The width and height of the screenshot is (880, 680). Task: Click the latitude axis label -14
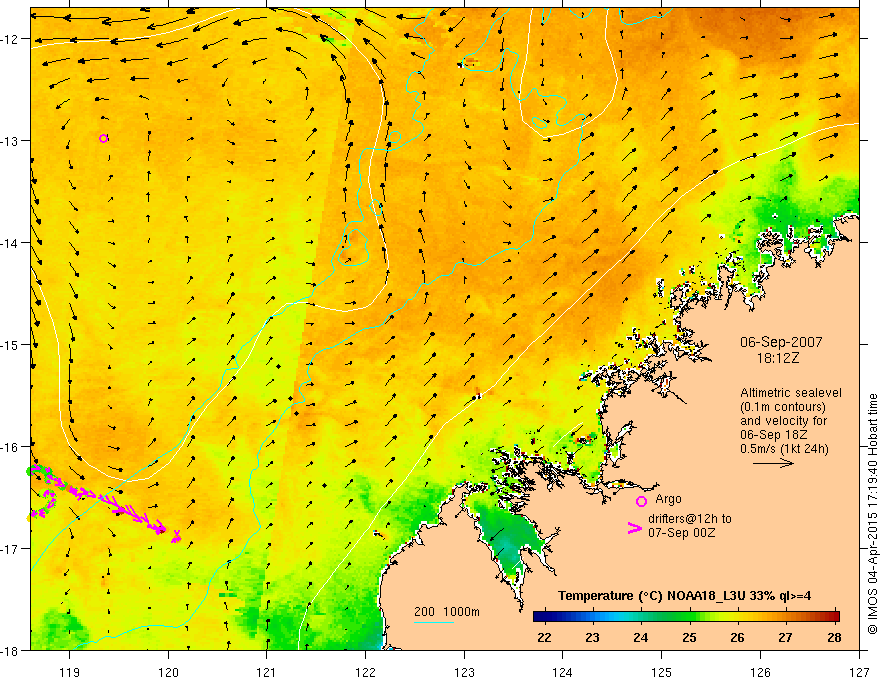[x=10, y=242]
